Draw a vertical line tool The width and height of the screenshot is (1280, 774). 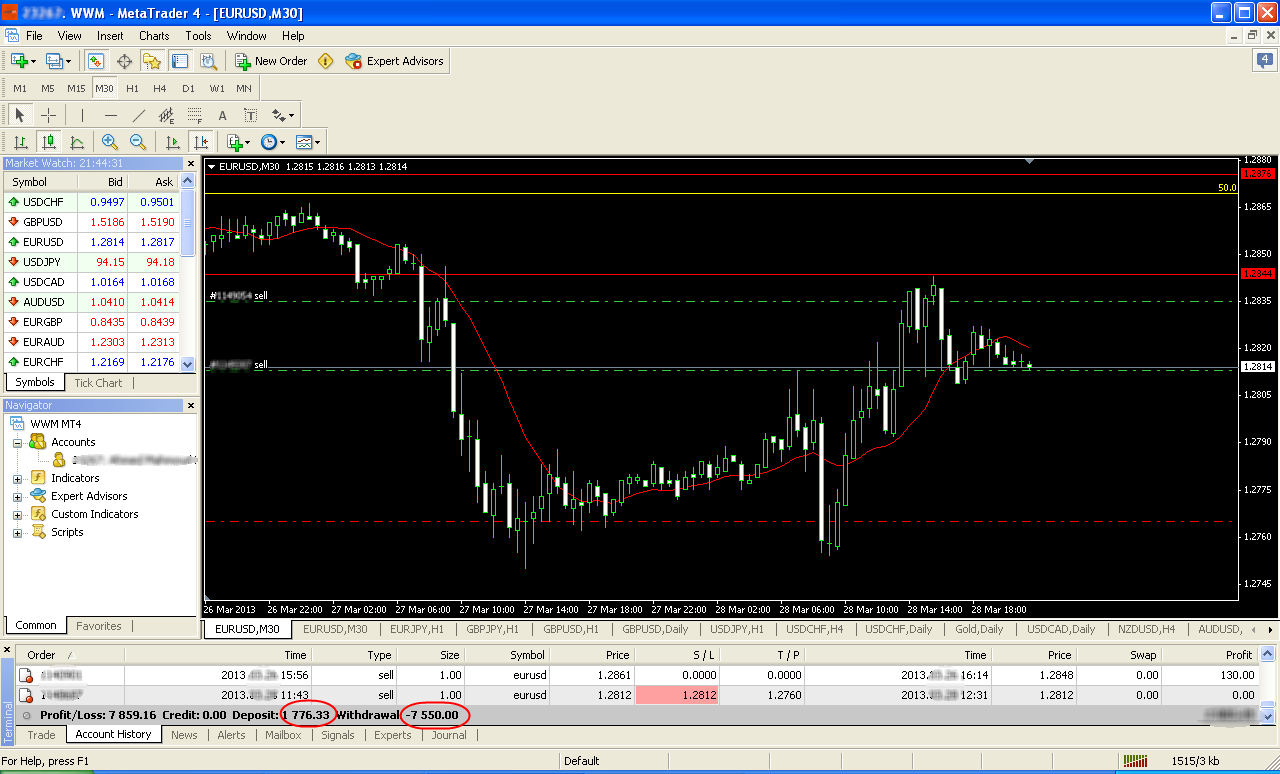tap(82, 115)
